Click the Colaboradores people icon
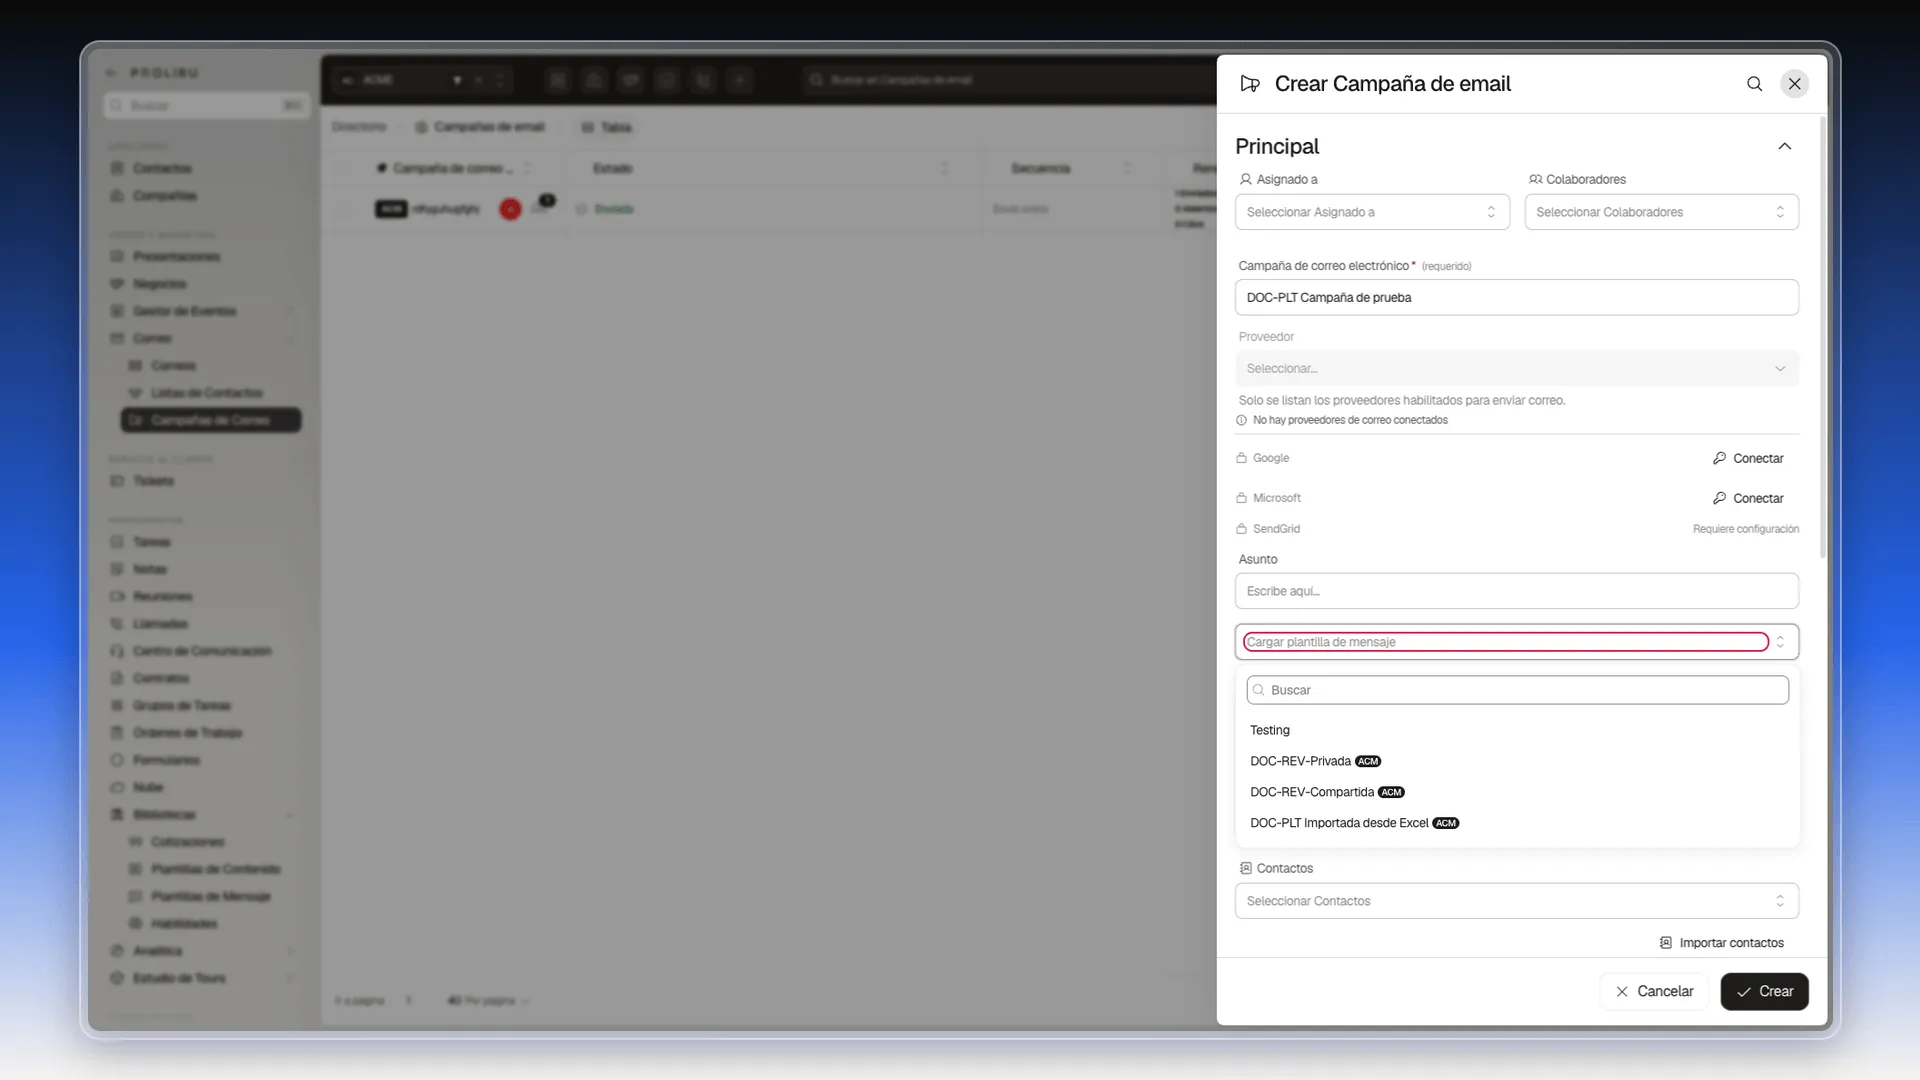Image resolution: width=1920 pixels, height=1080 pixels. (1535, 179)
